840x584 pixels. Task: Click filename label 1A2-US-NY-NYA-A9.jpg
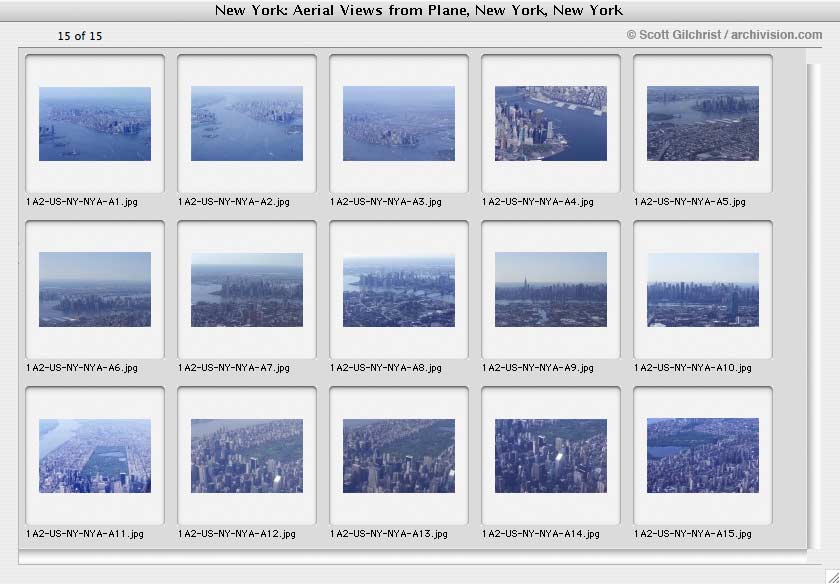coord(538,368)
